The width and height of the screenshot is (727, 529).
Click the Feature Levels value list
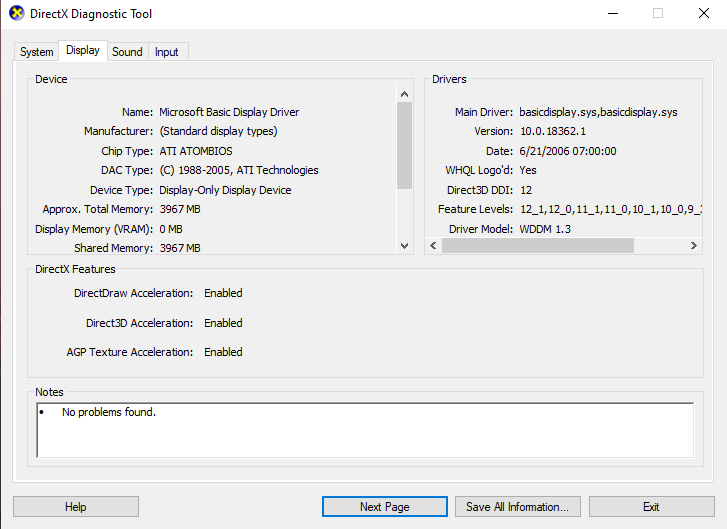[x=611, y=210]
